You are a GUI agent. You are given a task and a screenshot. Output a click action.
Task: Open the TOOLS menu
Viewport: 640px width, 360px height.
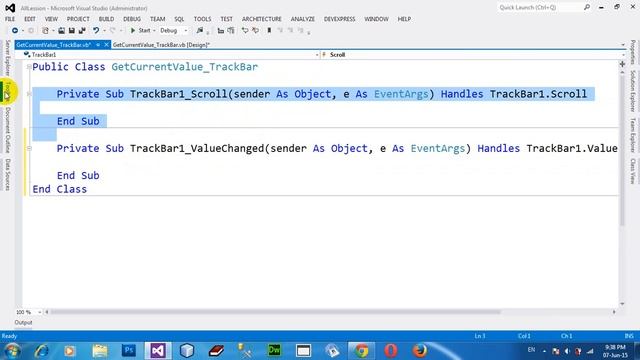pos(202,19)
